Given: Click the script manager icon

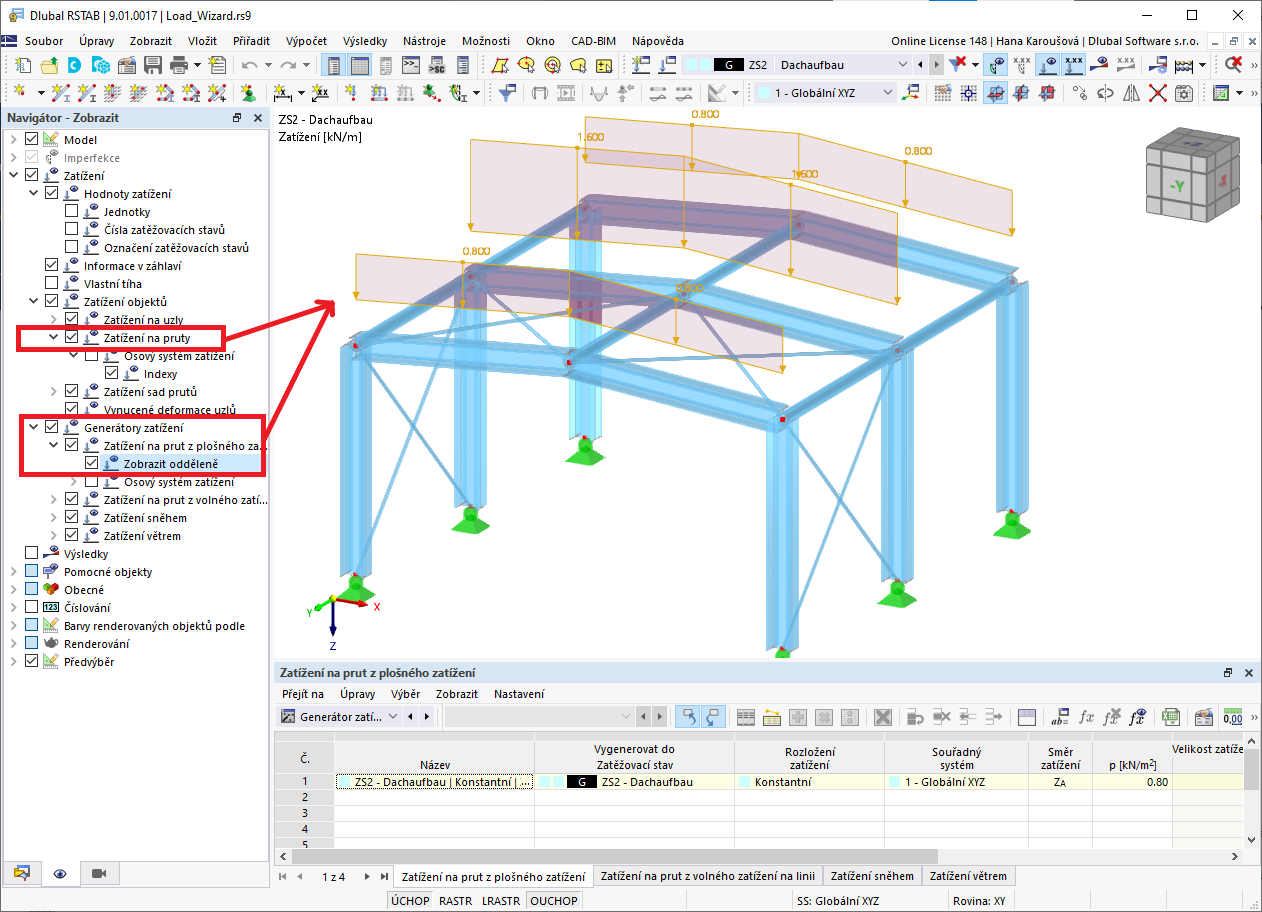Looking at the screenshot, I should coord(436,65).
